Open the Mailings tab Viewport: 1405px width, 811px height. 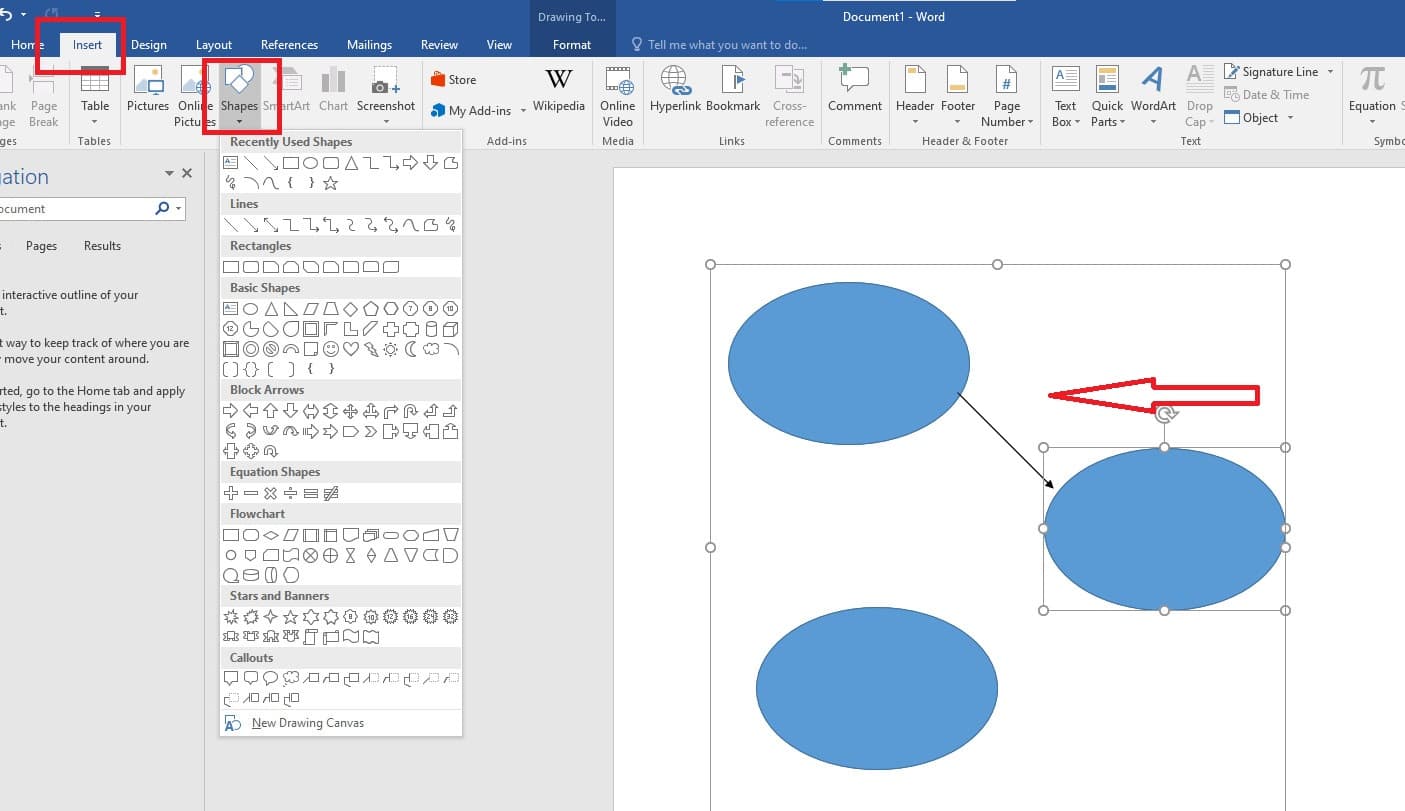369,45
